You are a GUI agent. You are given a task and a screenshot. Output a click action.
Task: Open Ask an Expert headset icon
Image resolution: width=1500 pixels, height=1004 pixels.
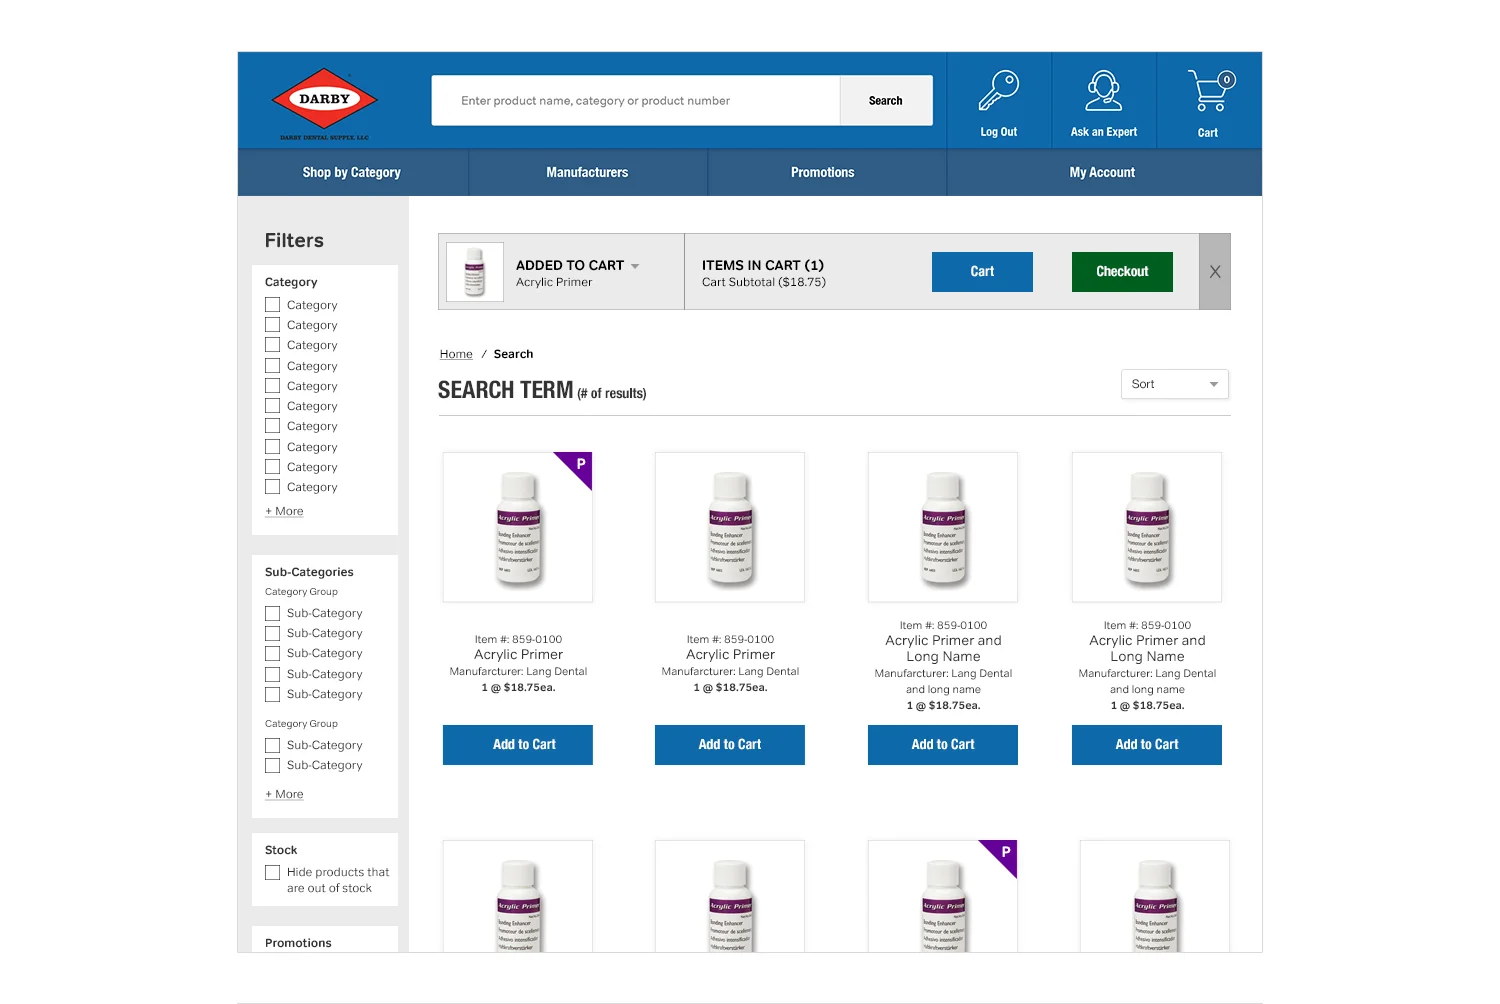[1104, 90]
